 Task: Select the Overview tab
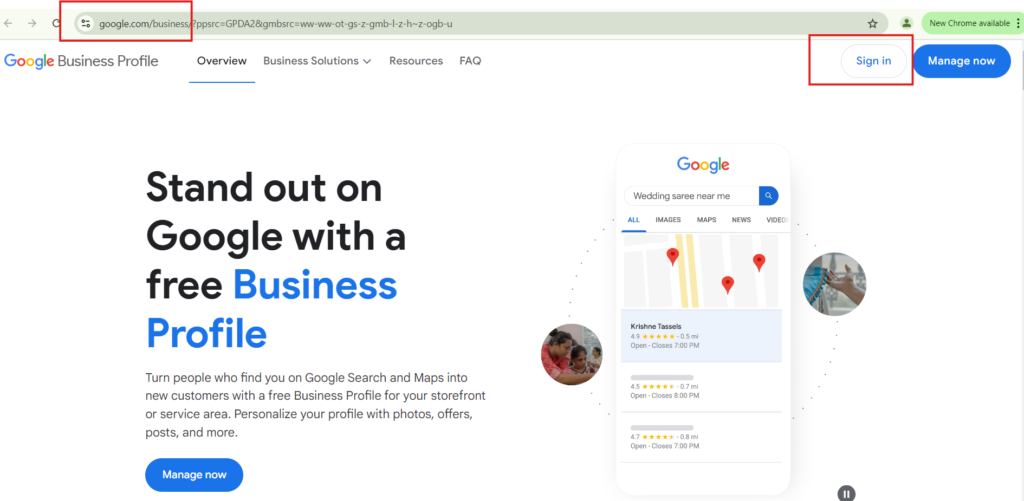pos(222,61)
